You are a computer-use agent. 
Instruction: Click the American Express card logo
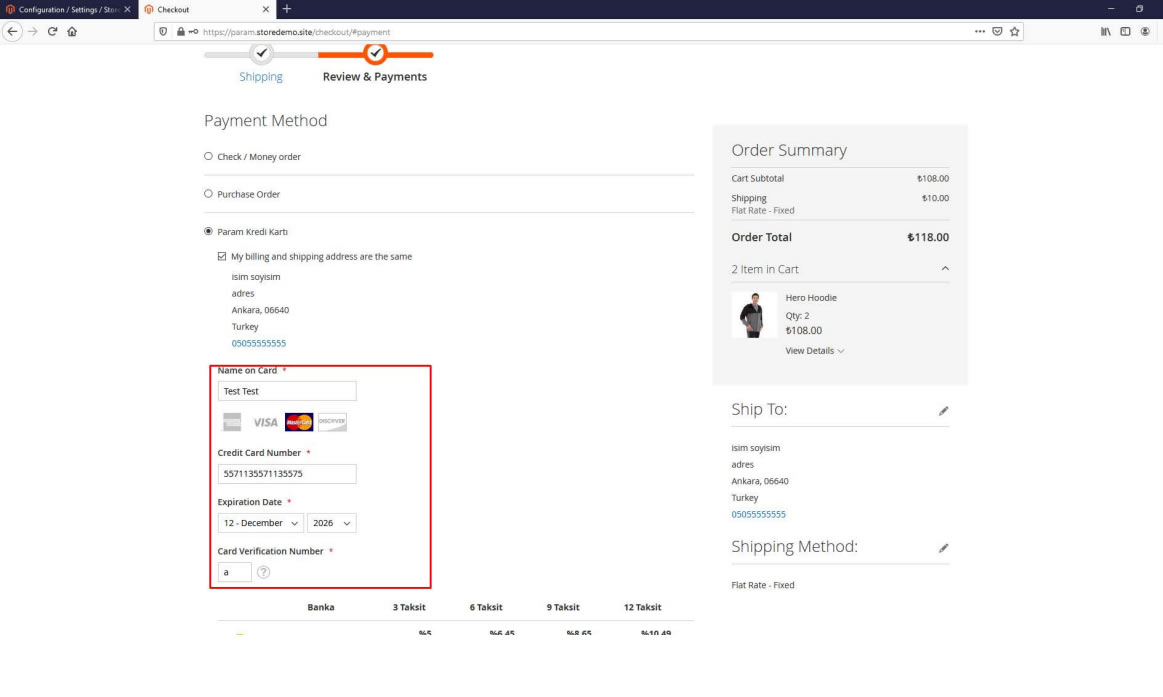tap(232, 422)
